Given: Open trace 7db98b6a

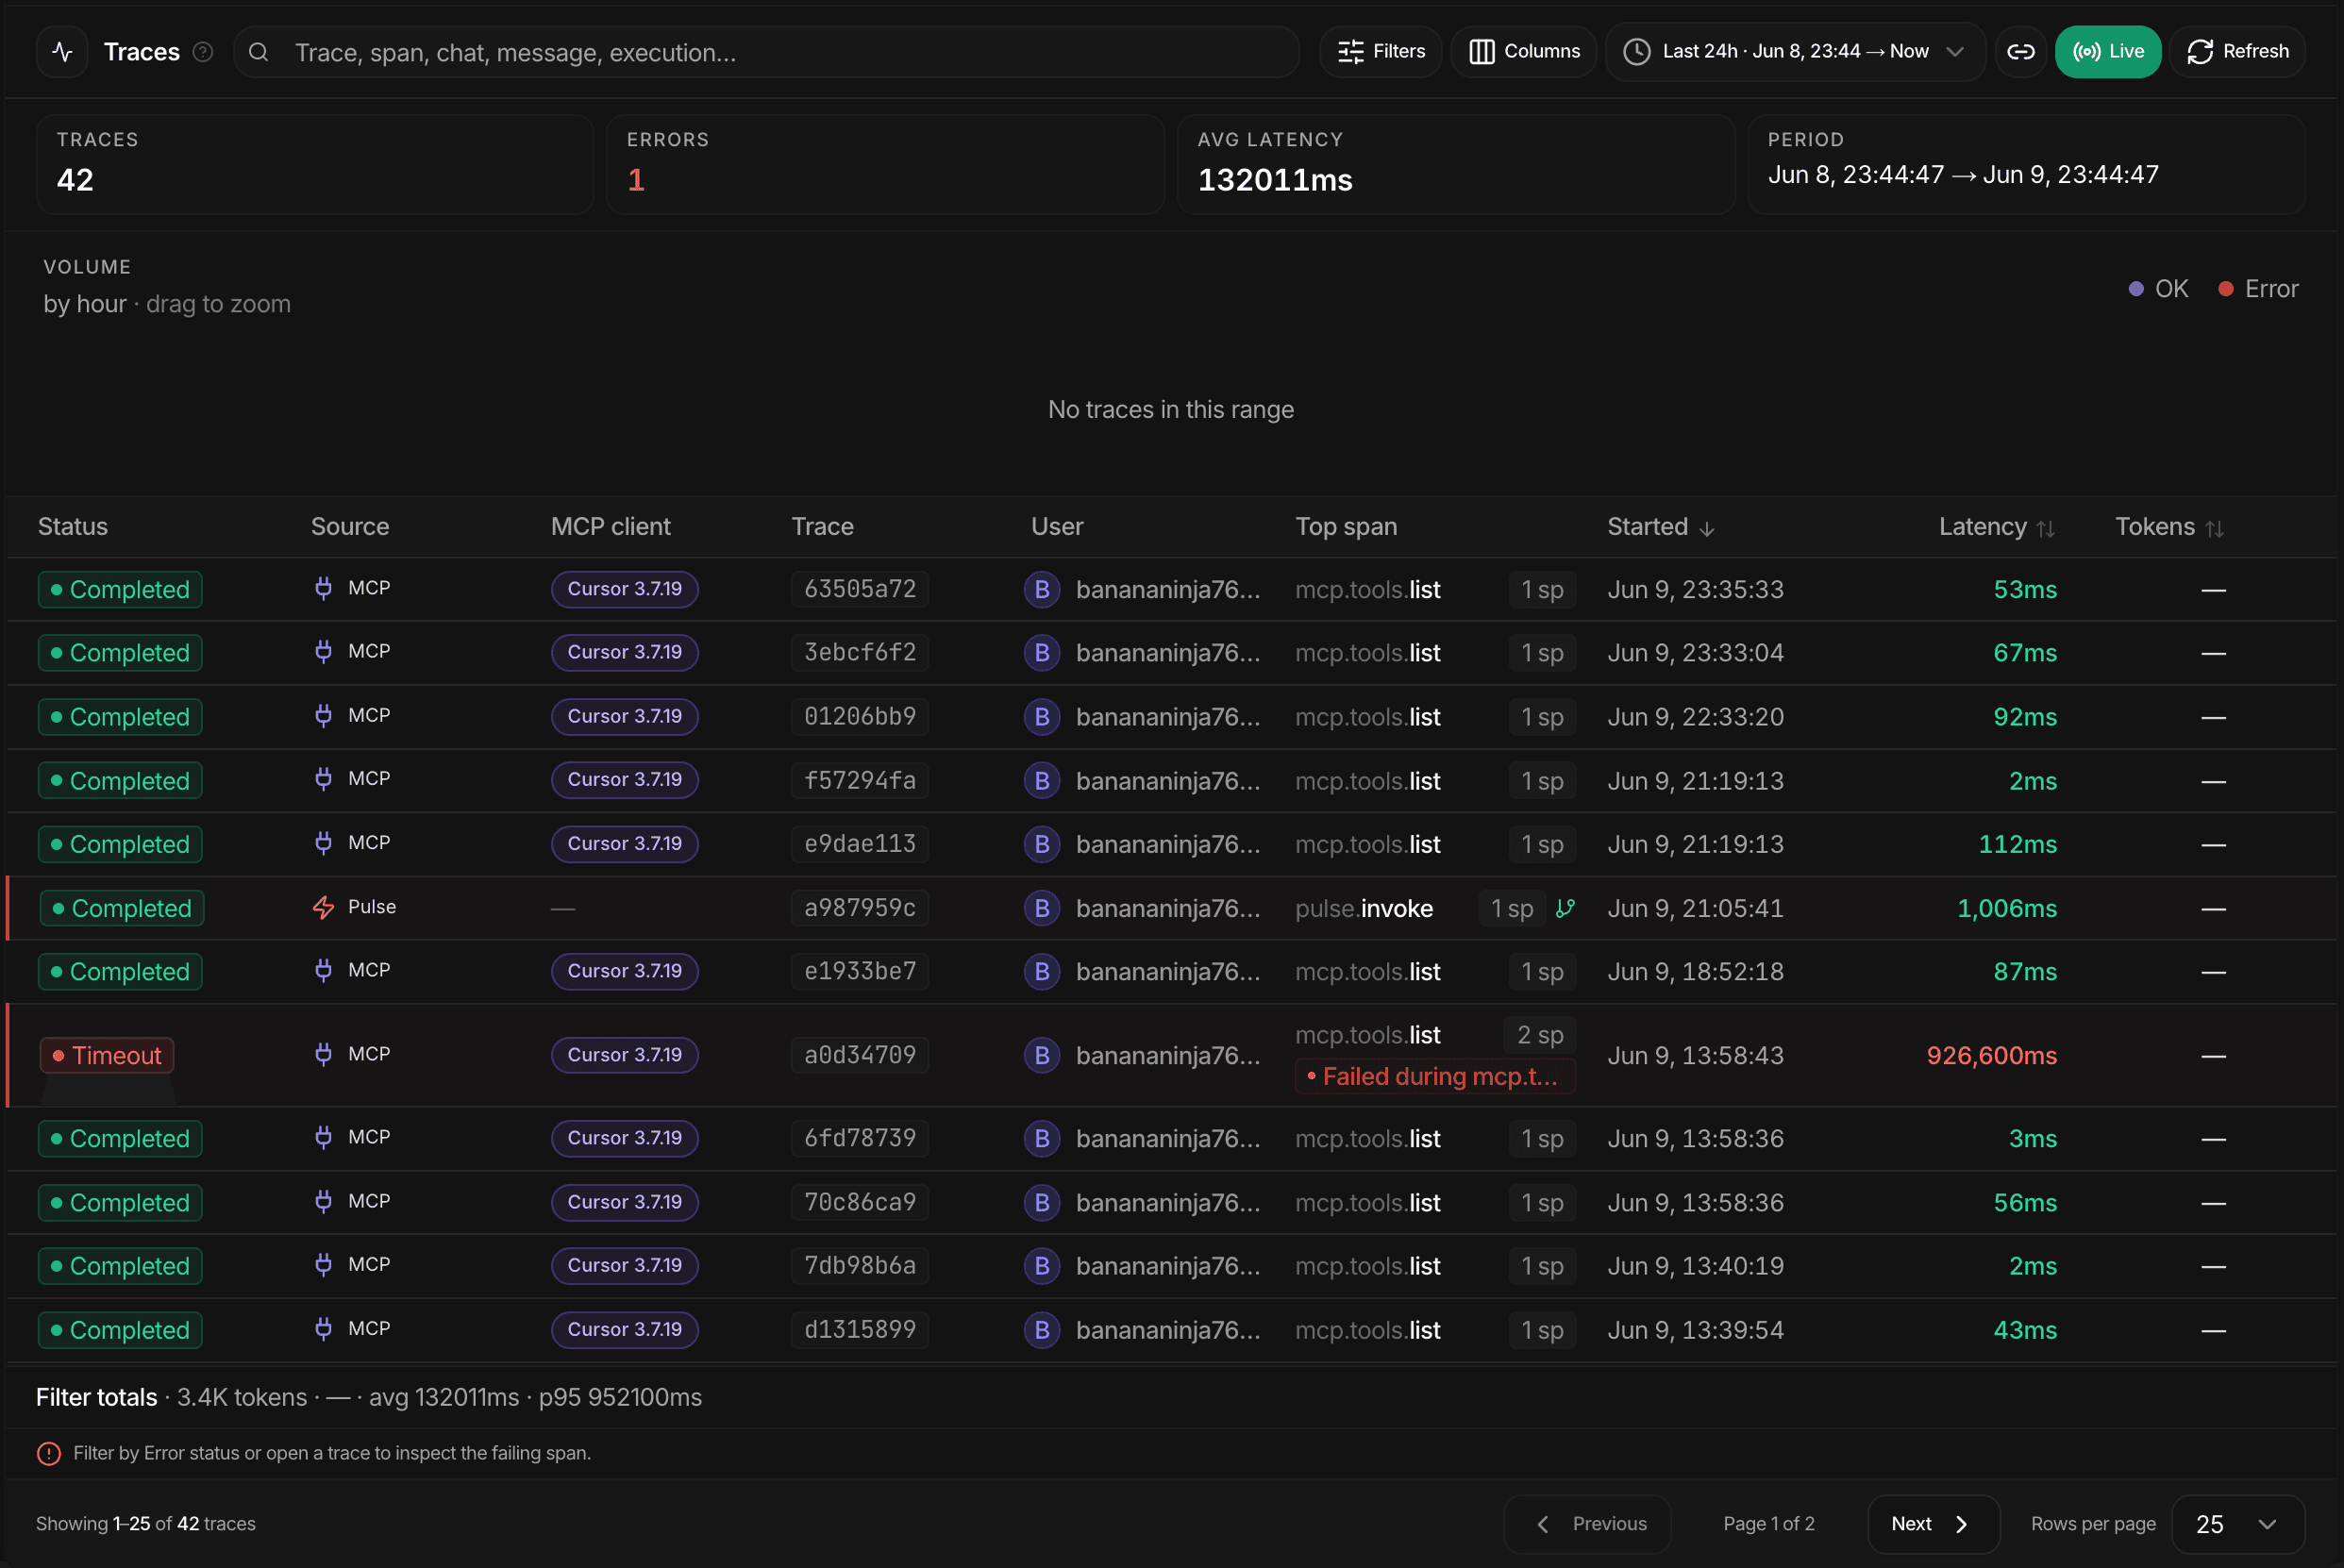Looking at the screenshot, I should point(860,1266).
